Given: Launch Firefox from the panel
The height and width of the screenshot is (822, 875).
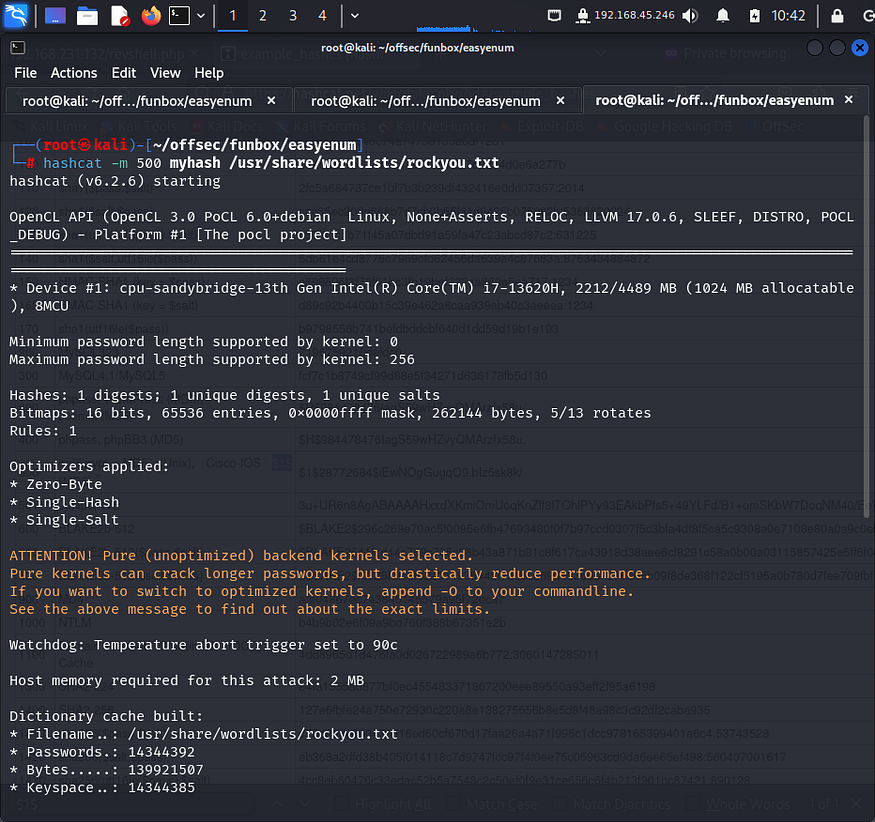Looking at the screenshot, I should point(151,16).
